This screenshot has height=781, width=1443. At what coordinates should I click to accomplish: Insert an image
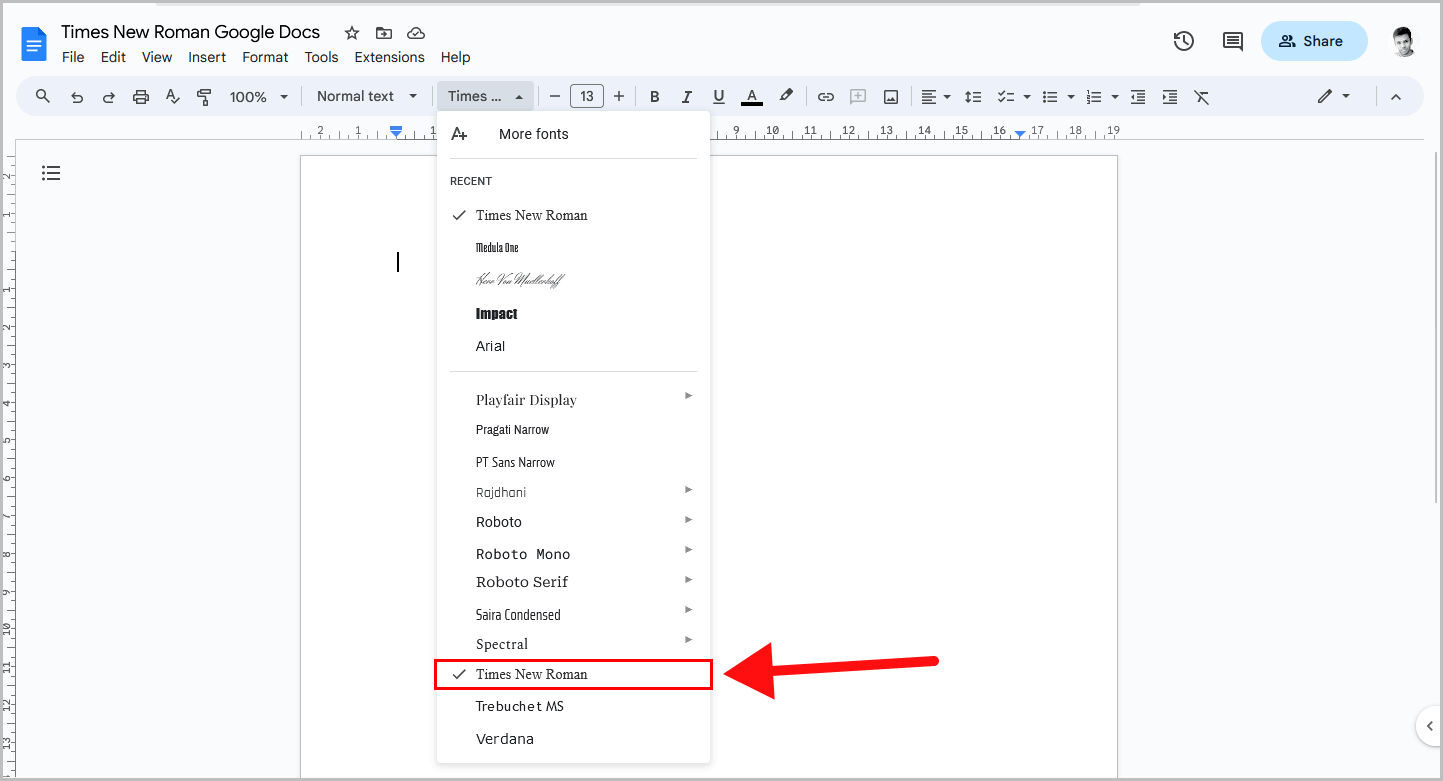891,96
